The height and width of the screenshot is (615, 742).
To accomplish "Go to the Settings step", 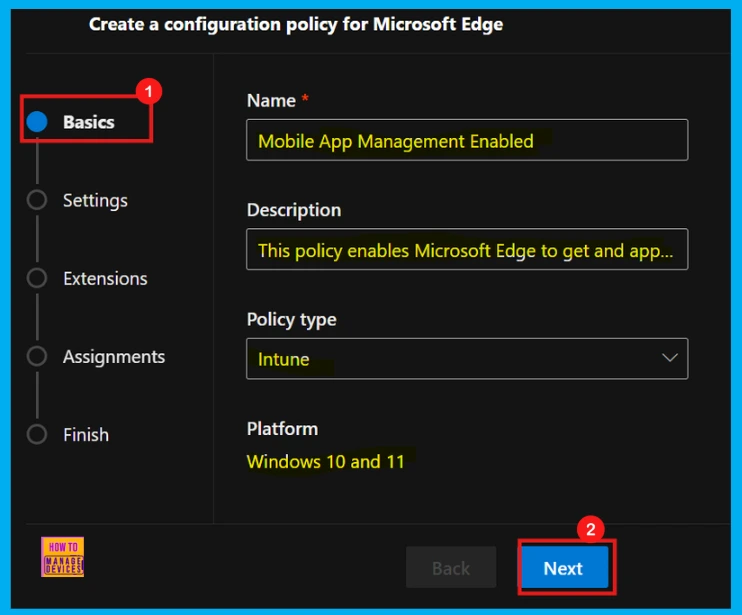I will (x=95, y=201).
